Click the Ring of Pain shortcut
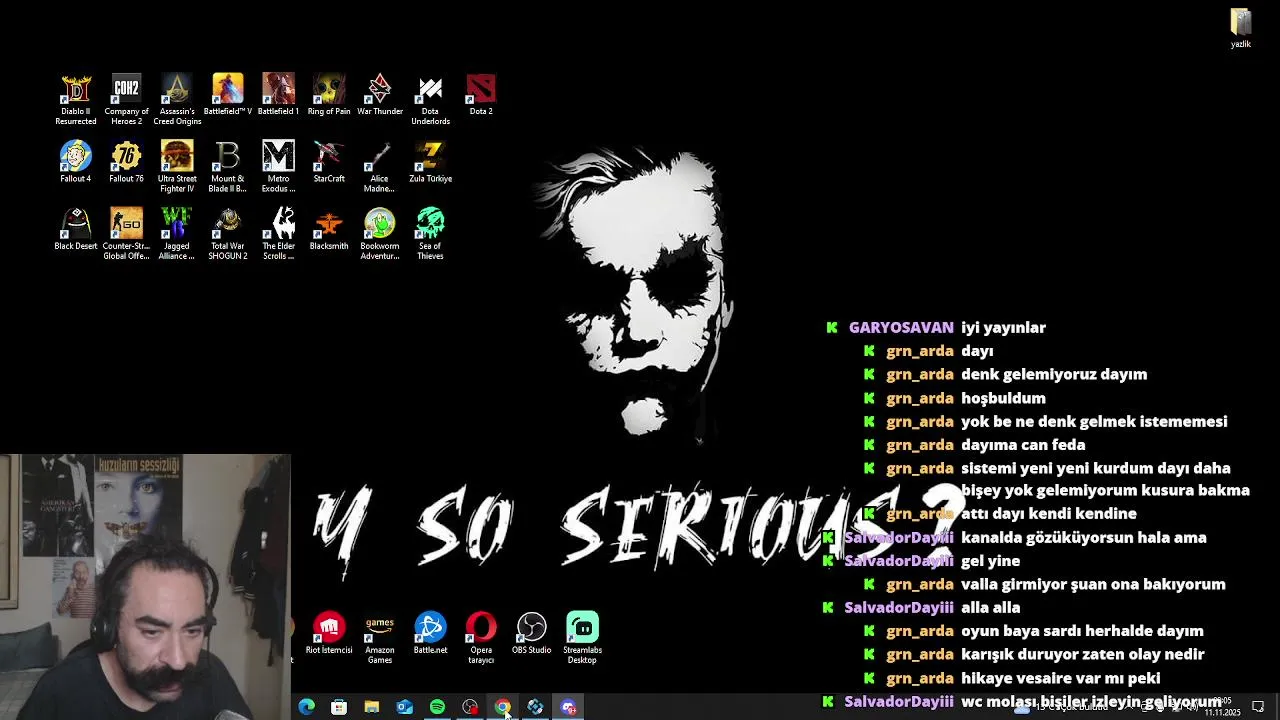This screenshot has width=1280, height=720. coord(329,95)
